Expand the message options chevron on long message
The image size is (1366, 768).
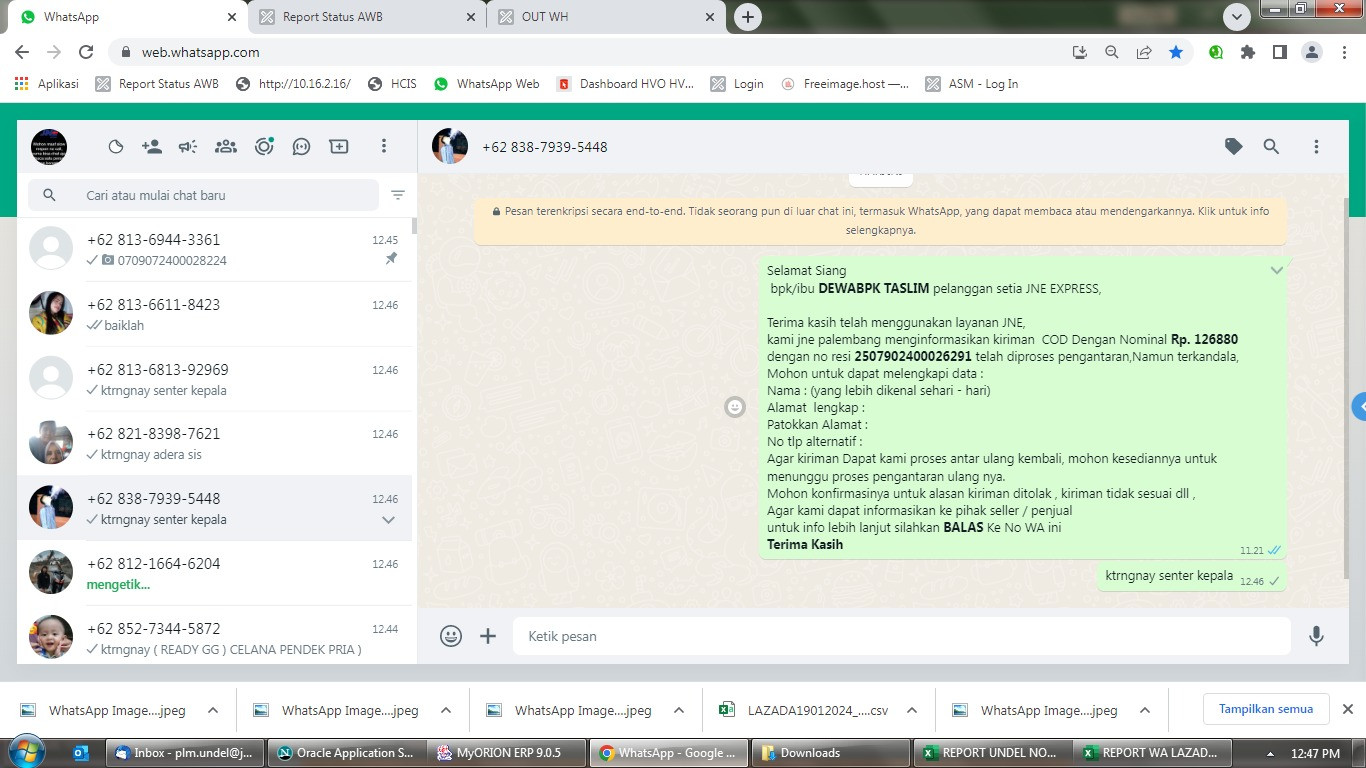[x=1276, y=270]
